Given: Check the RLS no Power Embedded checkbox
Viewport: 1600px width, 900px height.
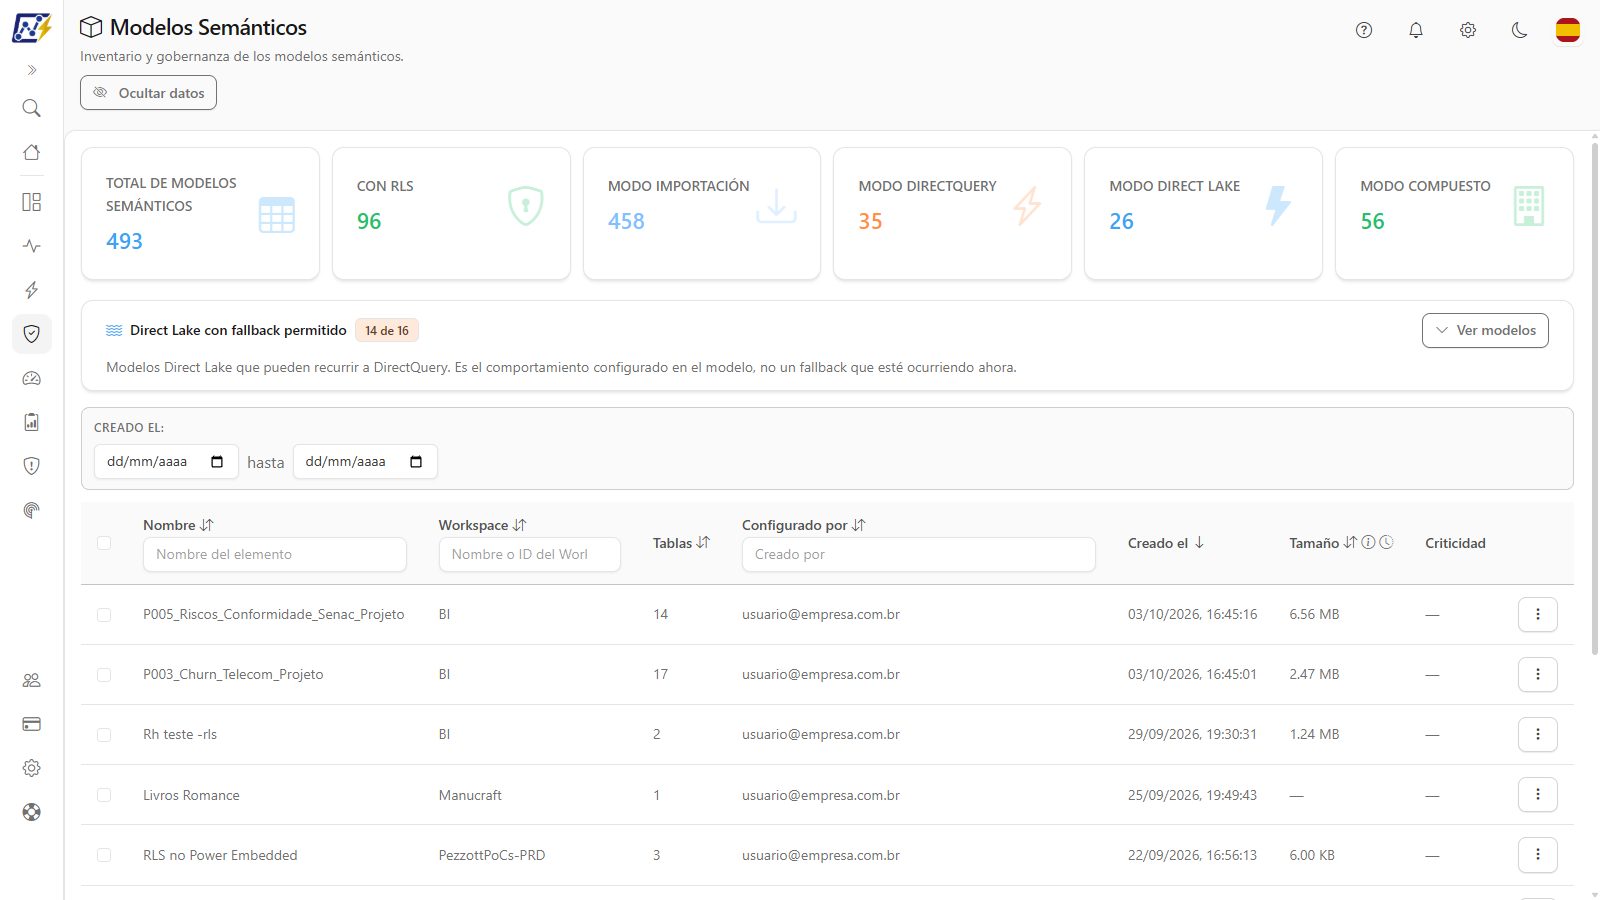Looking at the screenshot, I should [x=104, y=855].
